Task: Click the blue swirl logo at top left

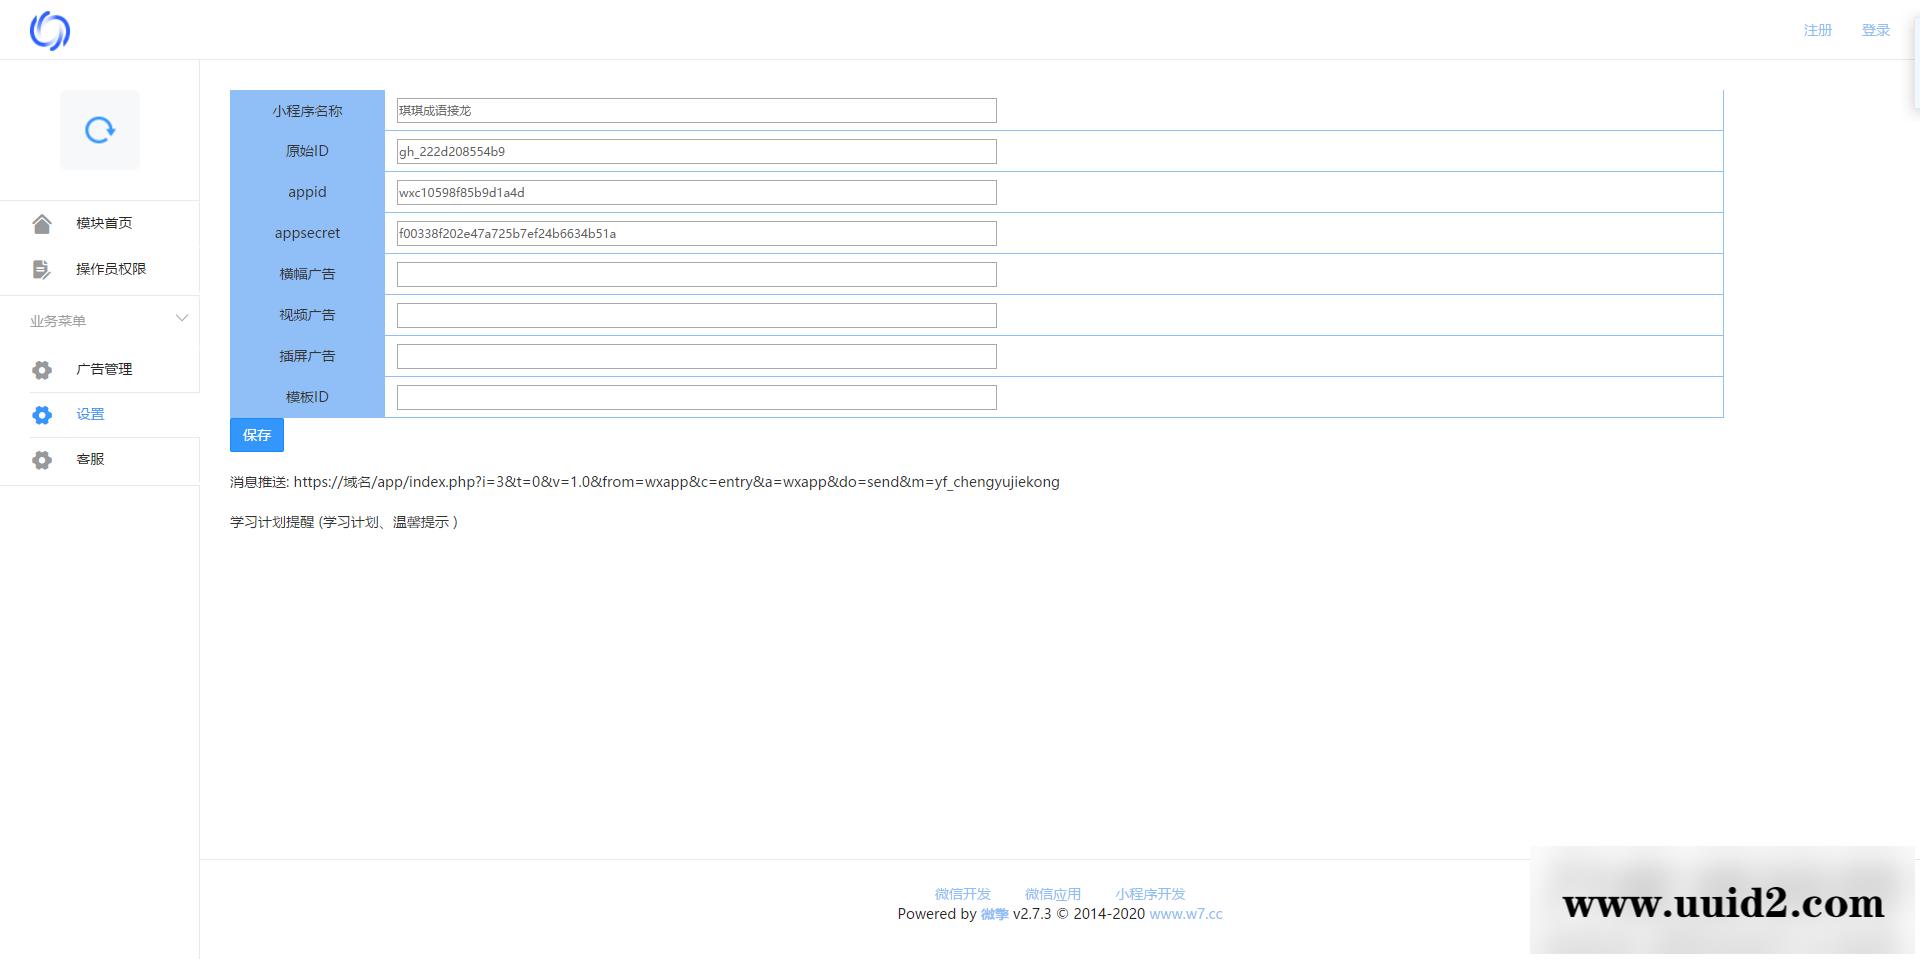Action: 50,31
